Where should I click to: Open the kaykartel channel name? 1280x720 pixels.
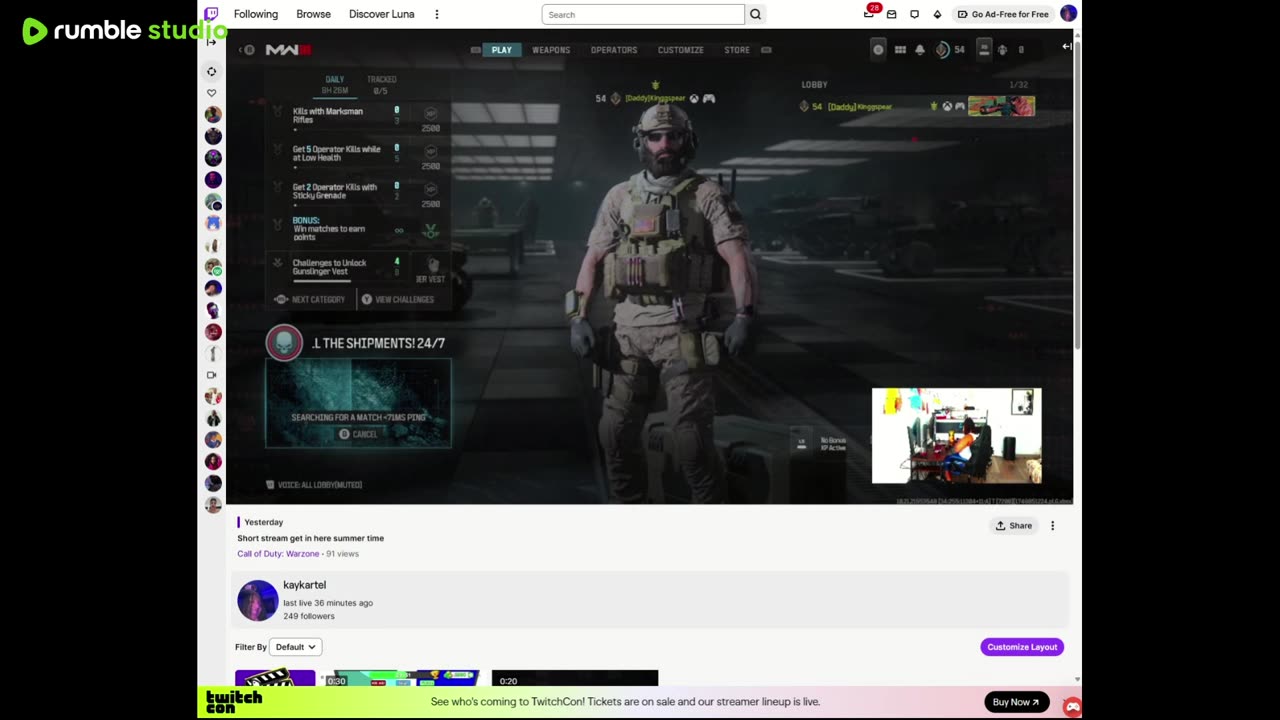click(304, 585)
